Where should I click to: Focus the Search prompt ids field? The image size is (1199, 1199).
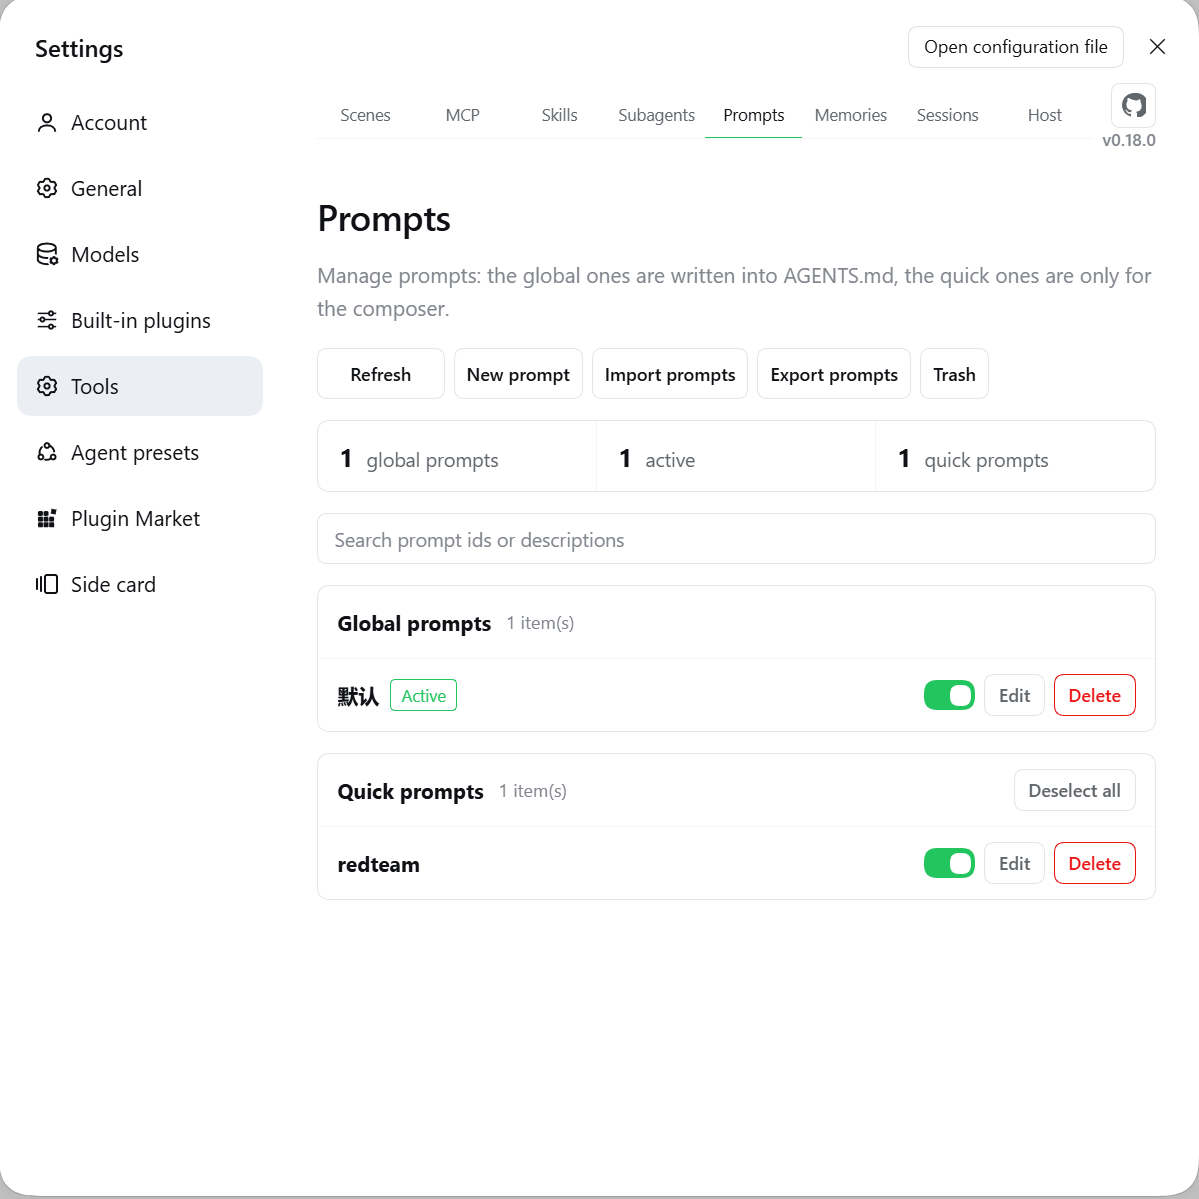click(736, 539)
